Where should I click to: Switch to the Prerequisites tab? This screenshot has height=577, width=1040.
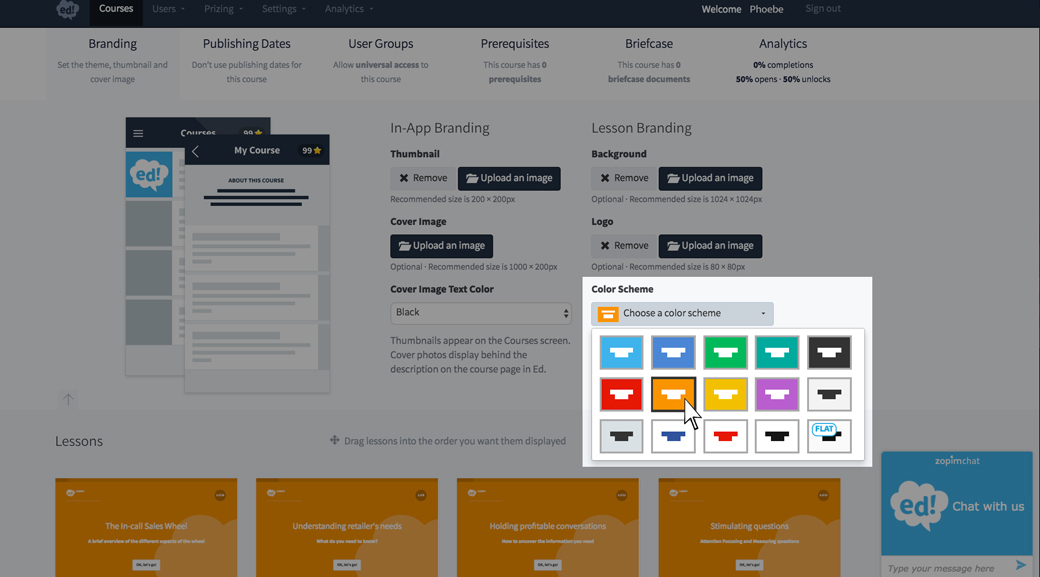tap(515, 61)
